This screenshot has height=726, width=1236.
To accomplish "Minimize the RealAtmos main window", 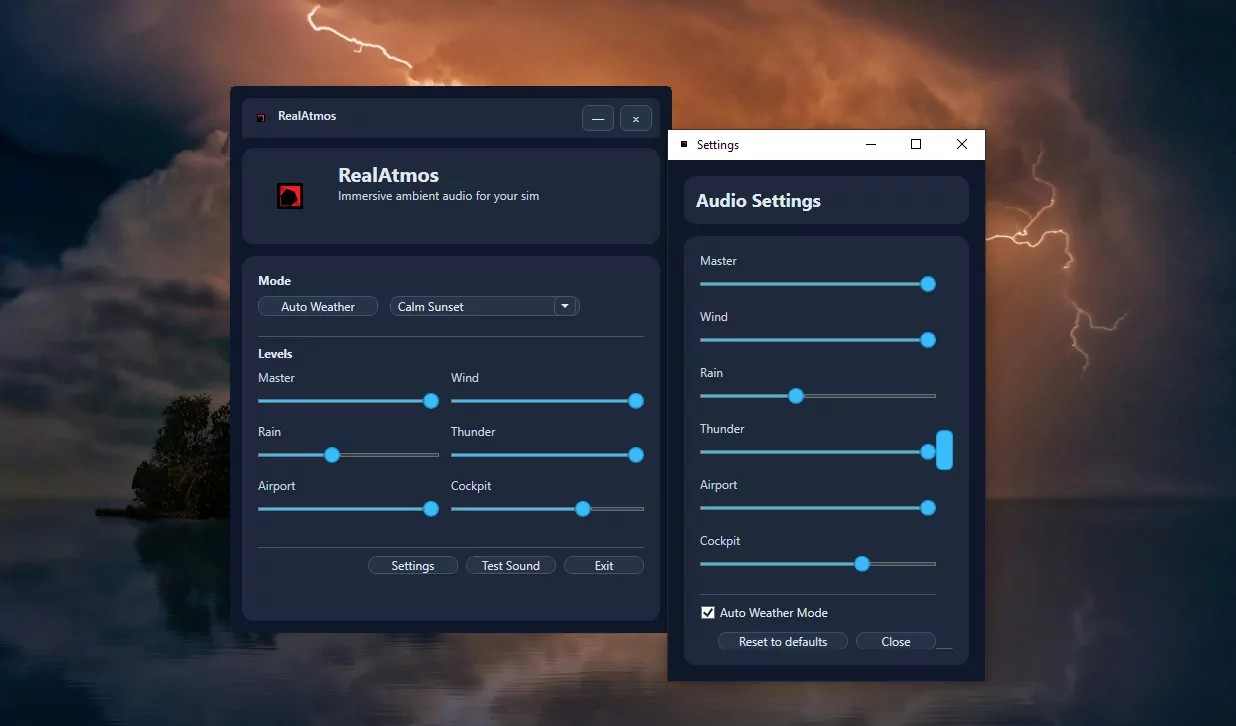I will tap(598, 118).
